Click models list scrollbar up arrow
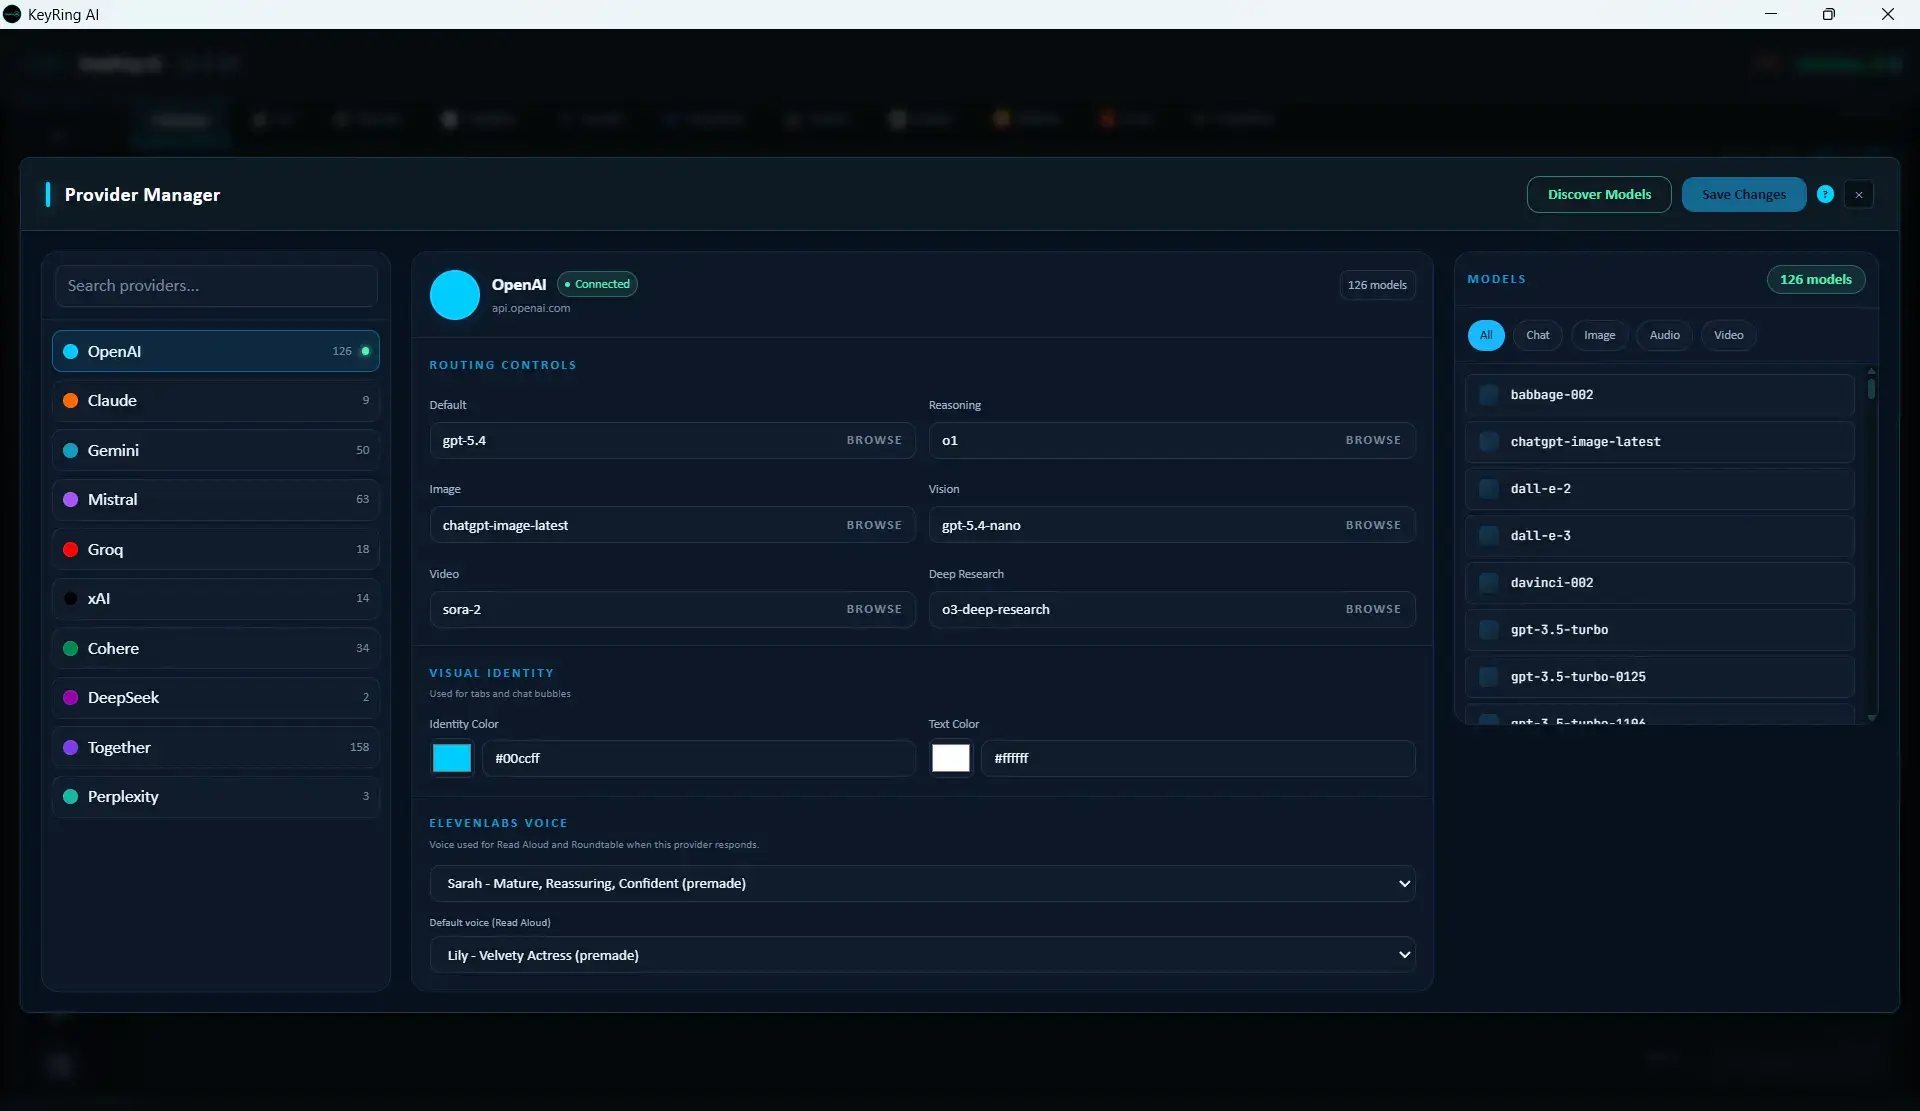The height and width of the screenshot is (1111, 1920). (1872, 372)
